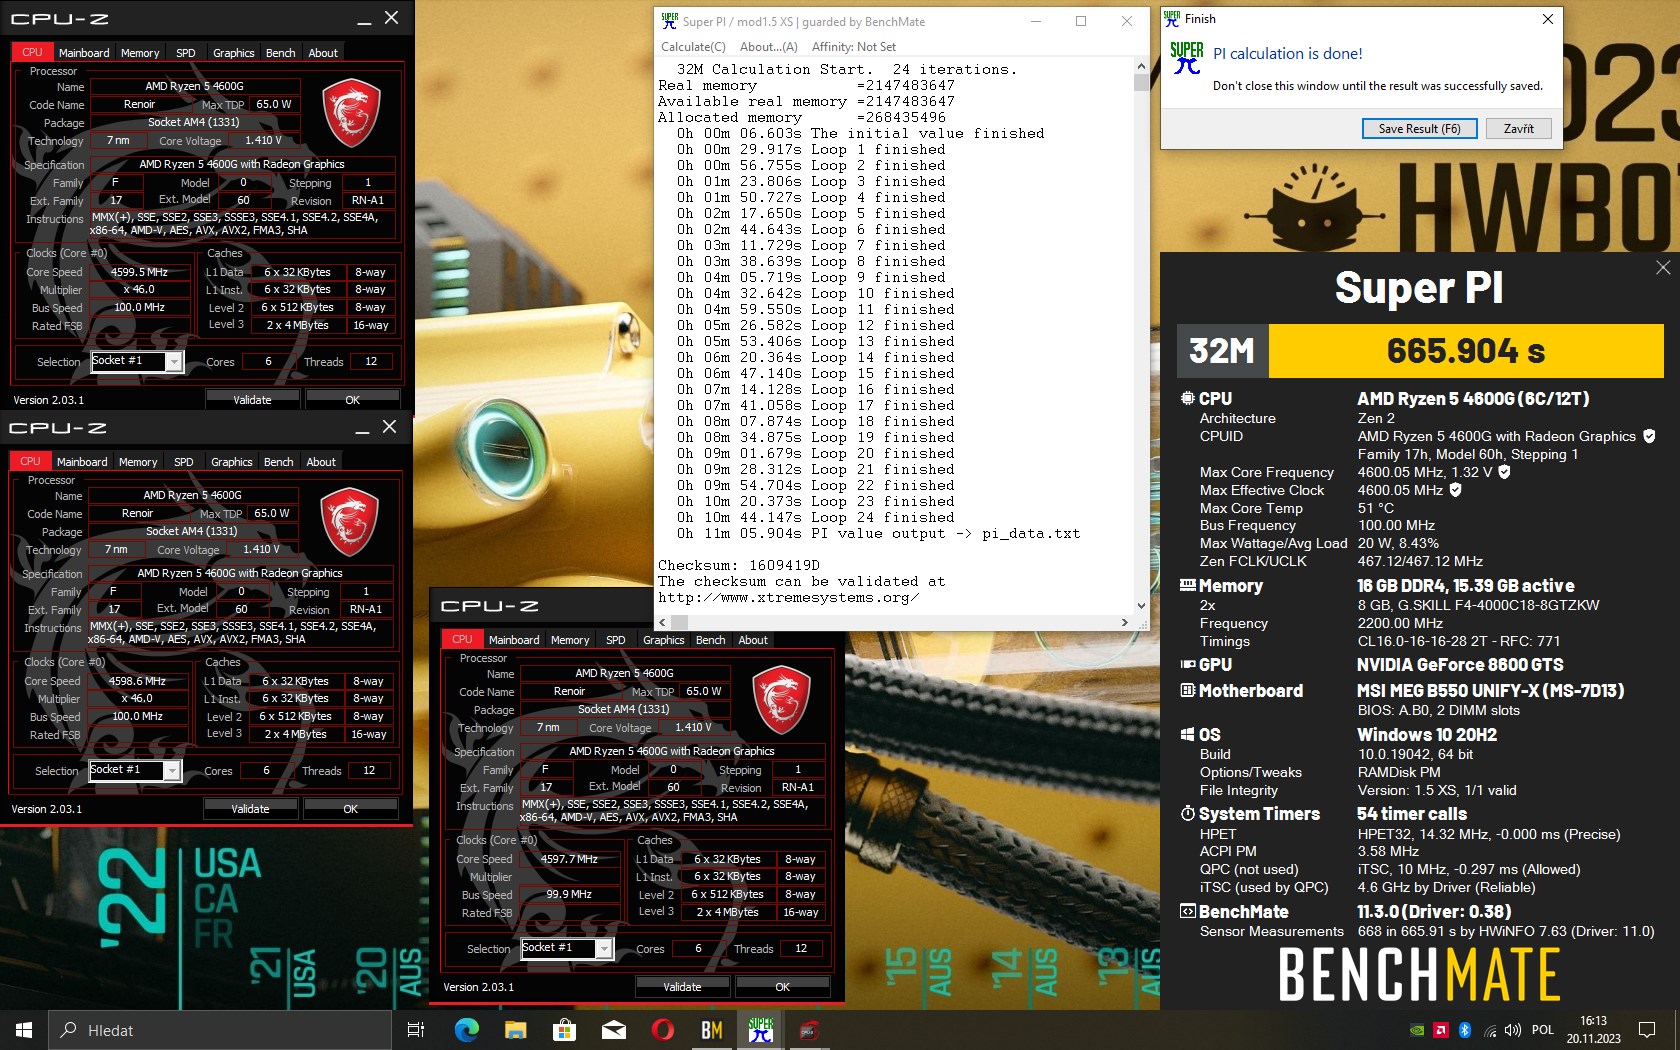Click OK in top CPU-Z window
This screenshot has height=1050, width=1680.
[353, 399]
